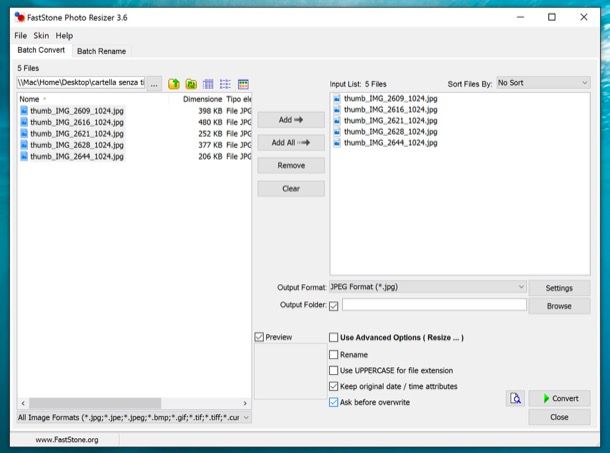The height and width of the screenshot is (453, 610).
Task: Select thumb_IMG_2609_1024.jpg name in source list
Action: (77, 111)
